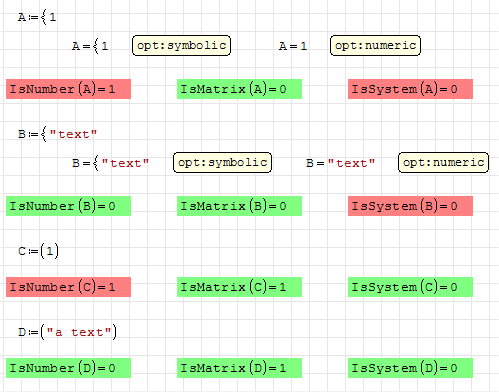The image size is (499, 392).
Task: Select the green IsMatrix(C)=1 region
Action: [x=239, y=287]
